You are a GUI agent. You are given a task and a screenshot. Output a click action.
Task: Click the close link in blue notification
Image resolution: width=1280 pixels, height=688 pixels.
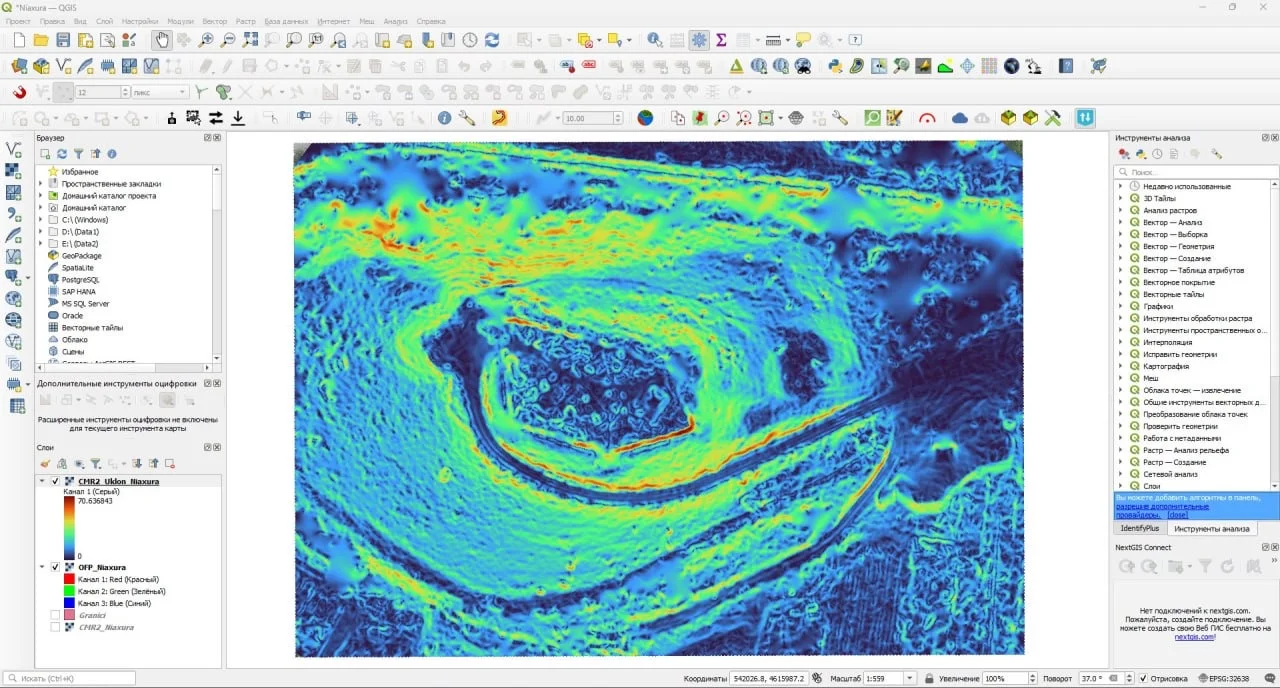(x=1178, y=514)
